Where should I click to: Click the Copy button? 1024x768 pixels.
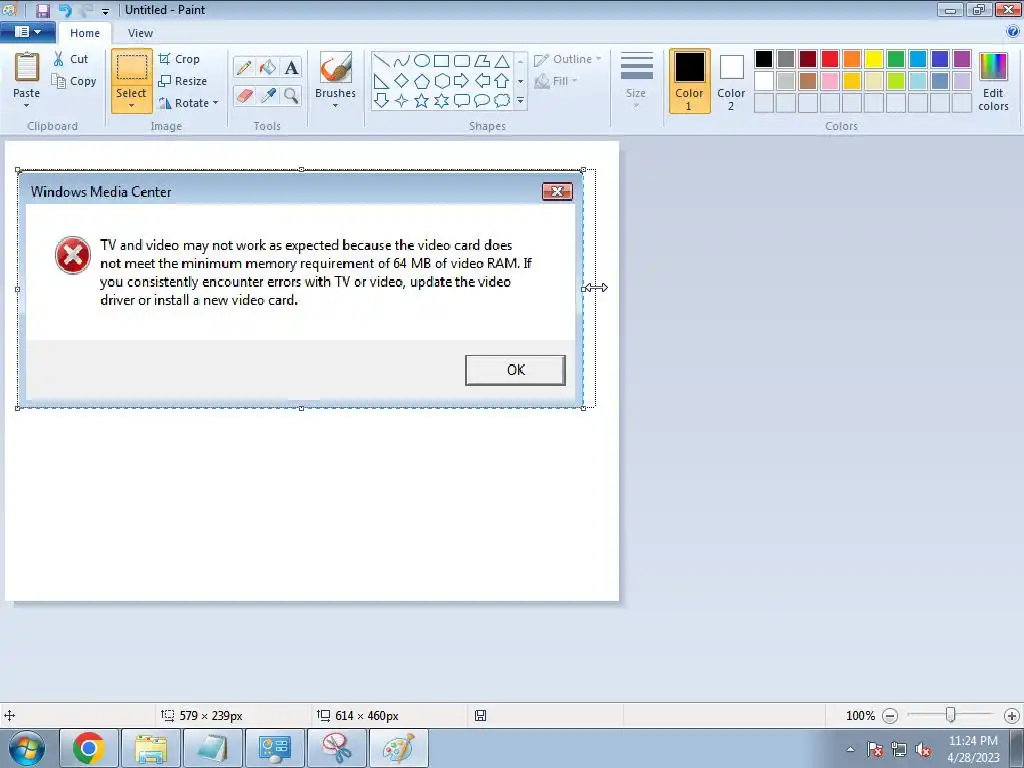tap(74, 81)
